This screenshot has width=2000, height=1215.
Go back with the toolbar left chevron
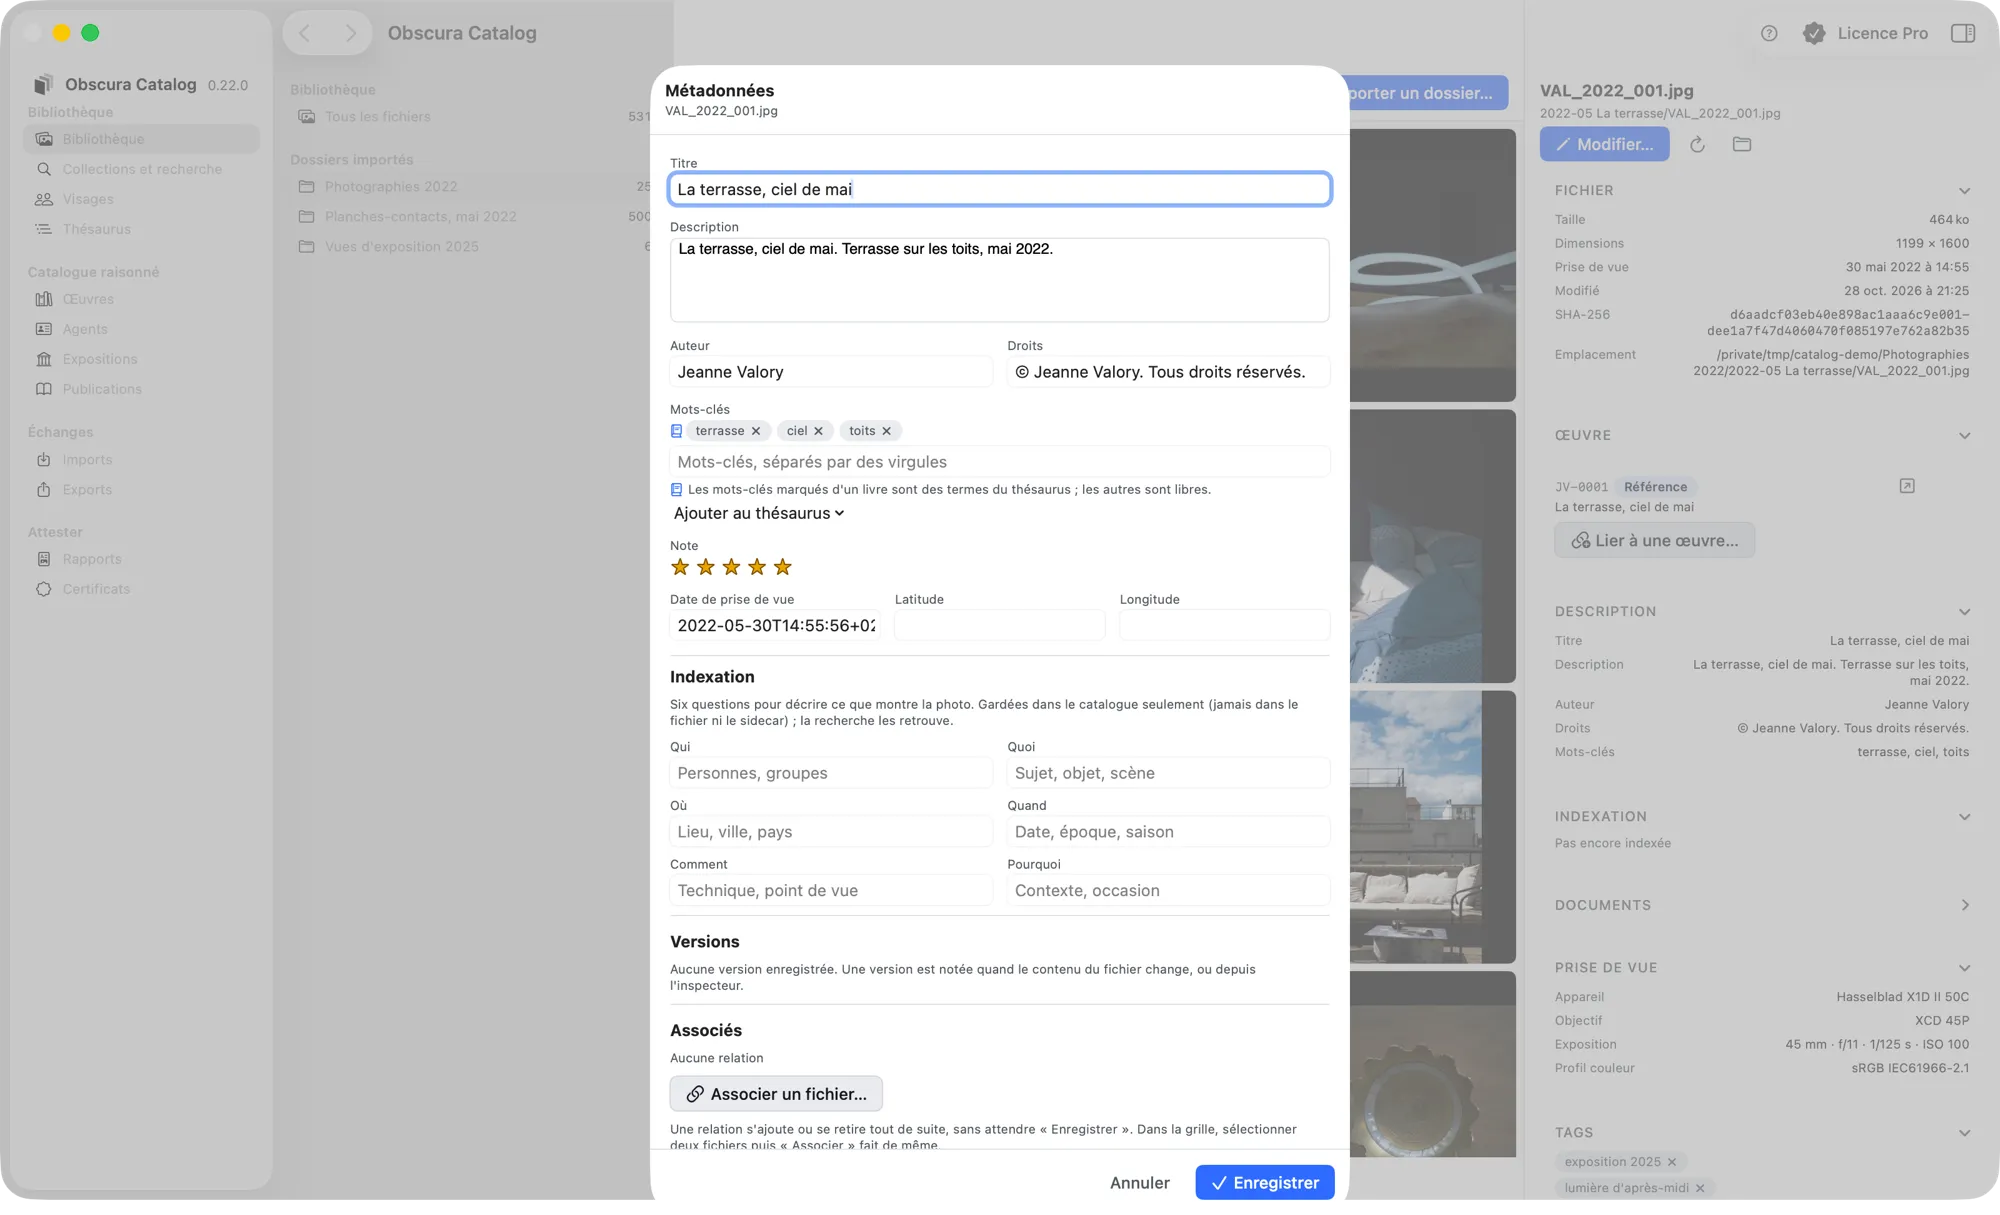[305, 33]
